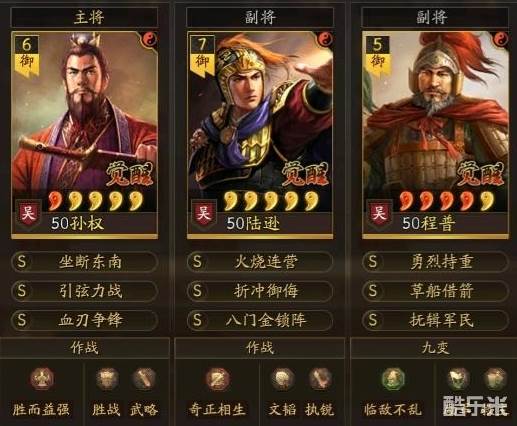Click the 奇正相生 icon
This screenshot has height=426, width=517.
coord(217,379)
